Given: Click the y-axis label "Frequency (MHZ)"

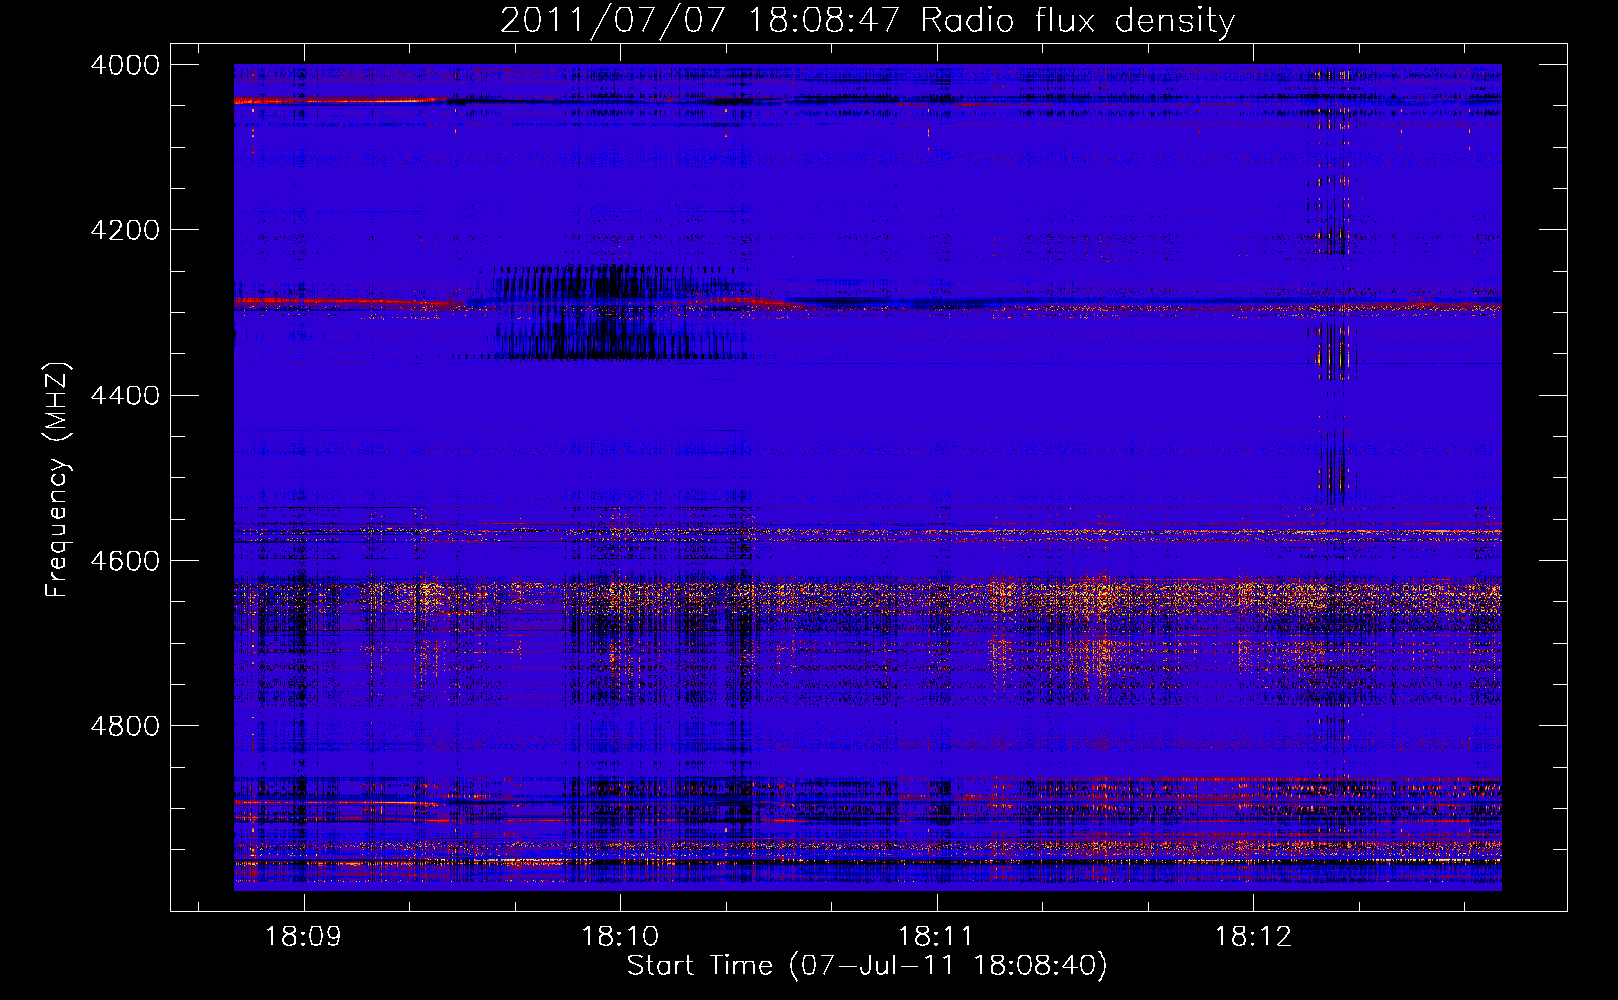Looking at the screenshot, I should (x=57, y=480).
